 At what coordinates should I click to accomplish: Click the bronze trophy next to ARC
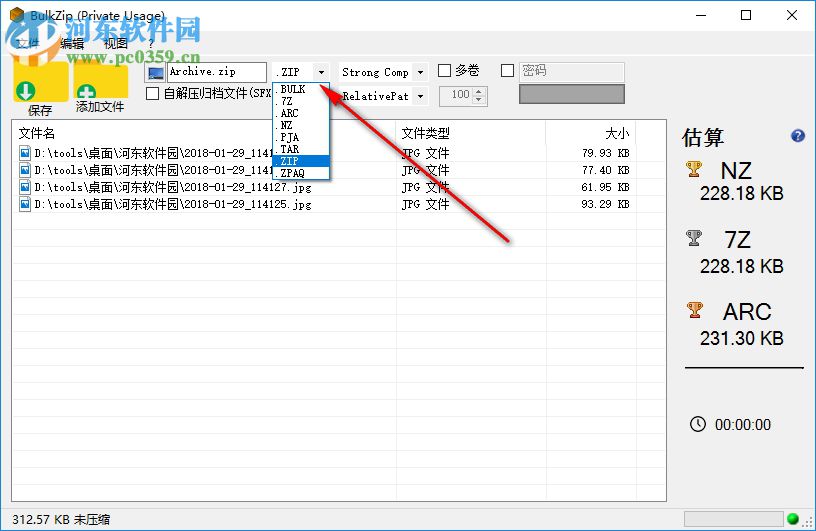[x=694, y=310]
